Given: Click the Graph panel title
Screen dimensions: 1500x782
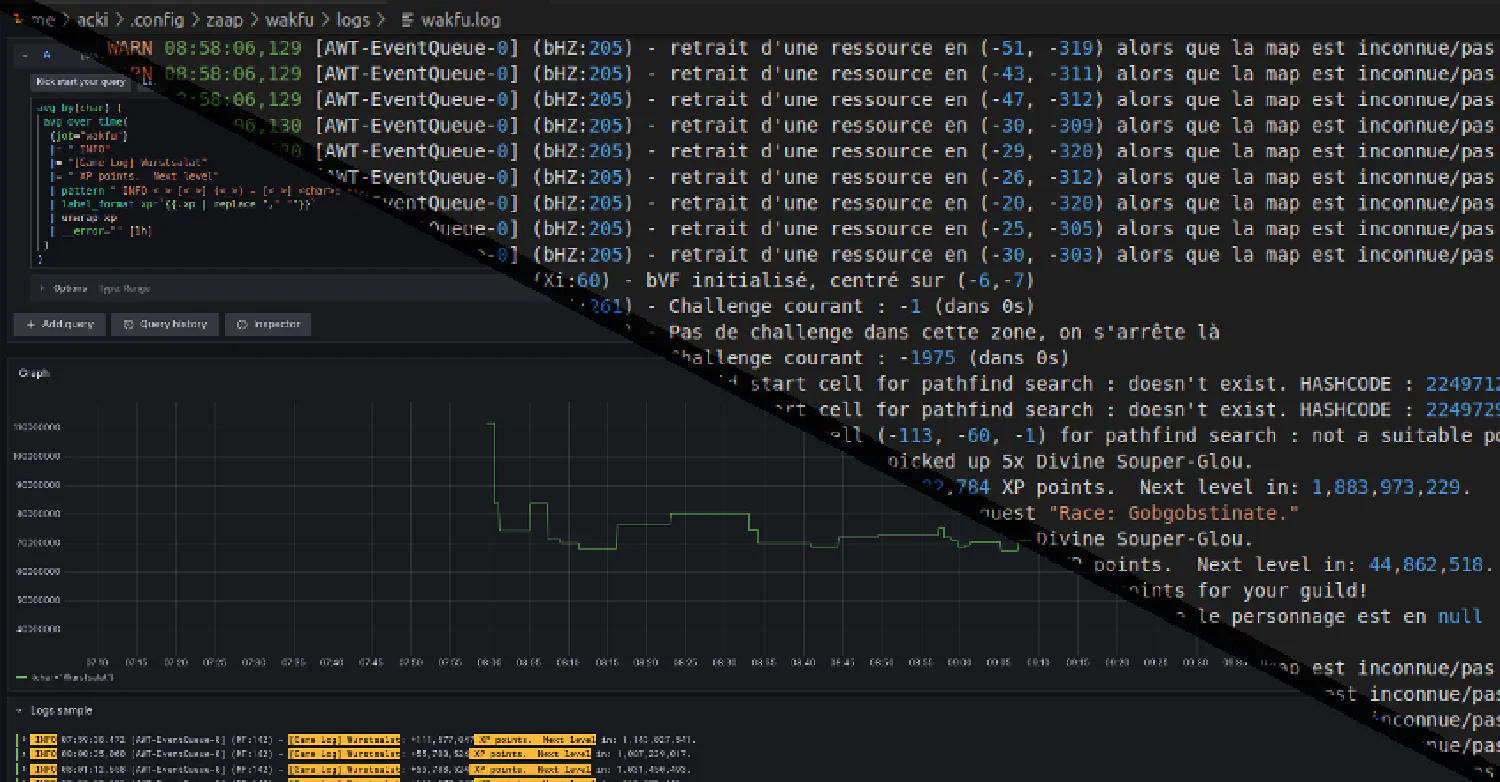Looking at the screenshot, I should (x=34, y=373).
